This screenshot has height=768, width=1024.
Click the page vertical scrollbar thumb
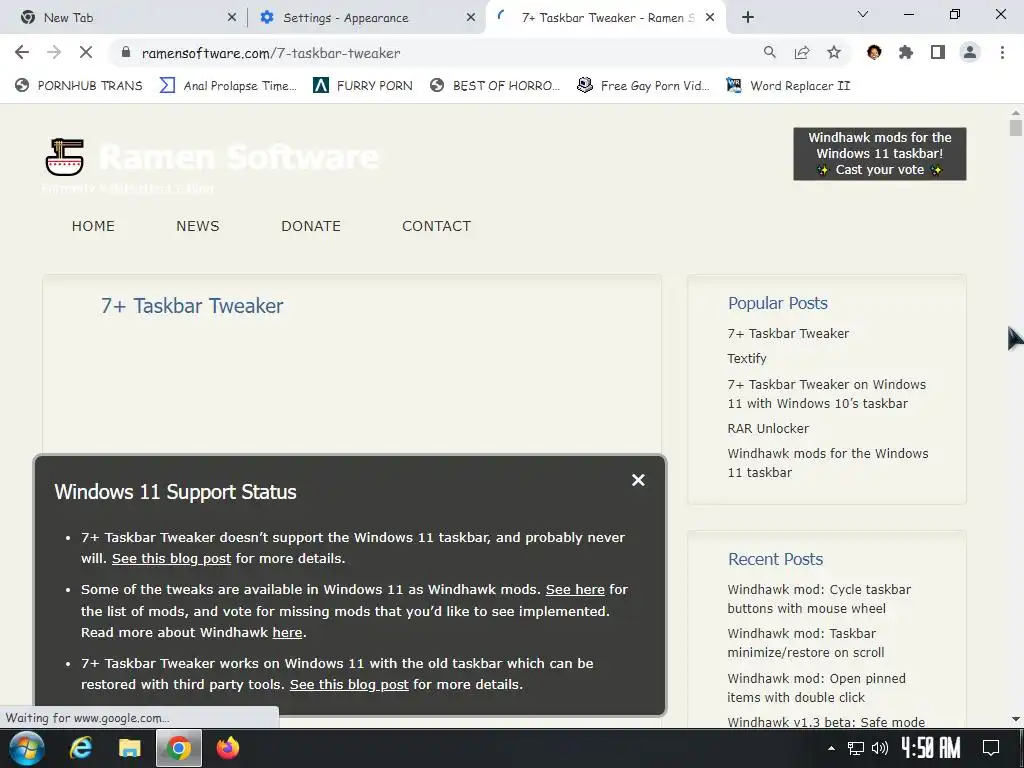pyautogui.click(x=1015, y=127)
